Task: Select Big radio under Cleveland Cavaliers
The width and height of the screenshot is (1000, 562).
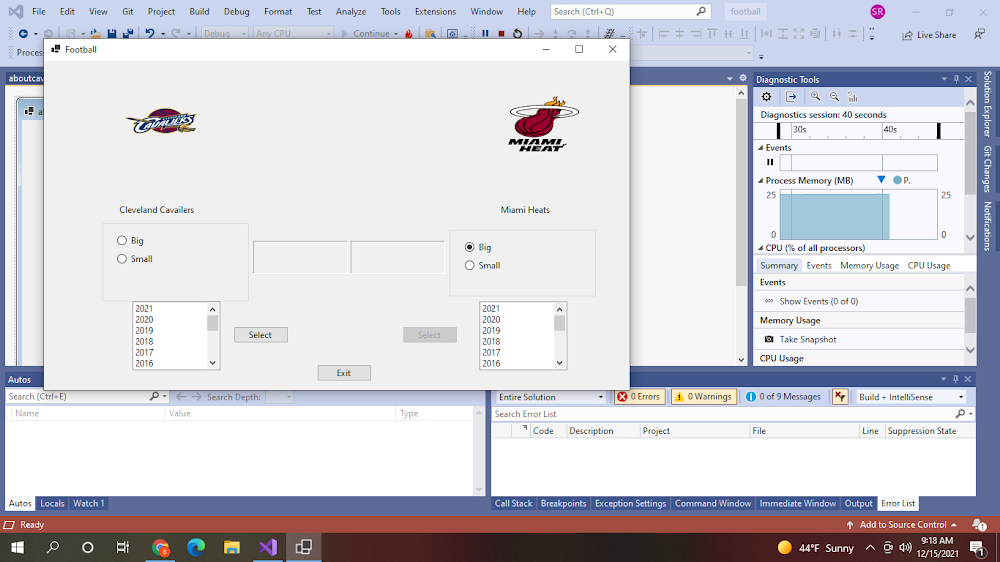Action: pyautogui.click(x=122, y=240)
